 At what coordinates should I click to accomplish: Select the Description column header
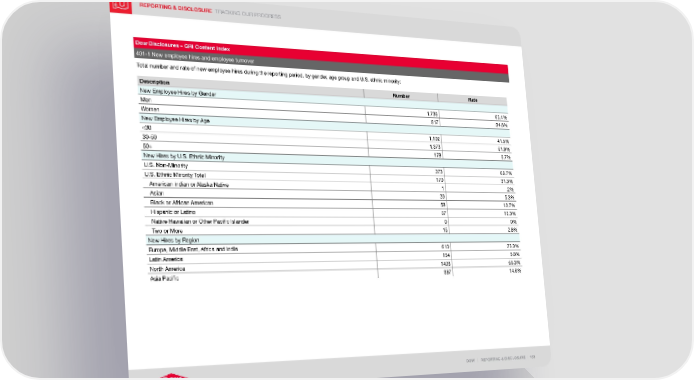154,82
